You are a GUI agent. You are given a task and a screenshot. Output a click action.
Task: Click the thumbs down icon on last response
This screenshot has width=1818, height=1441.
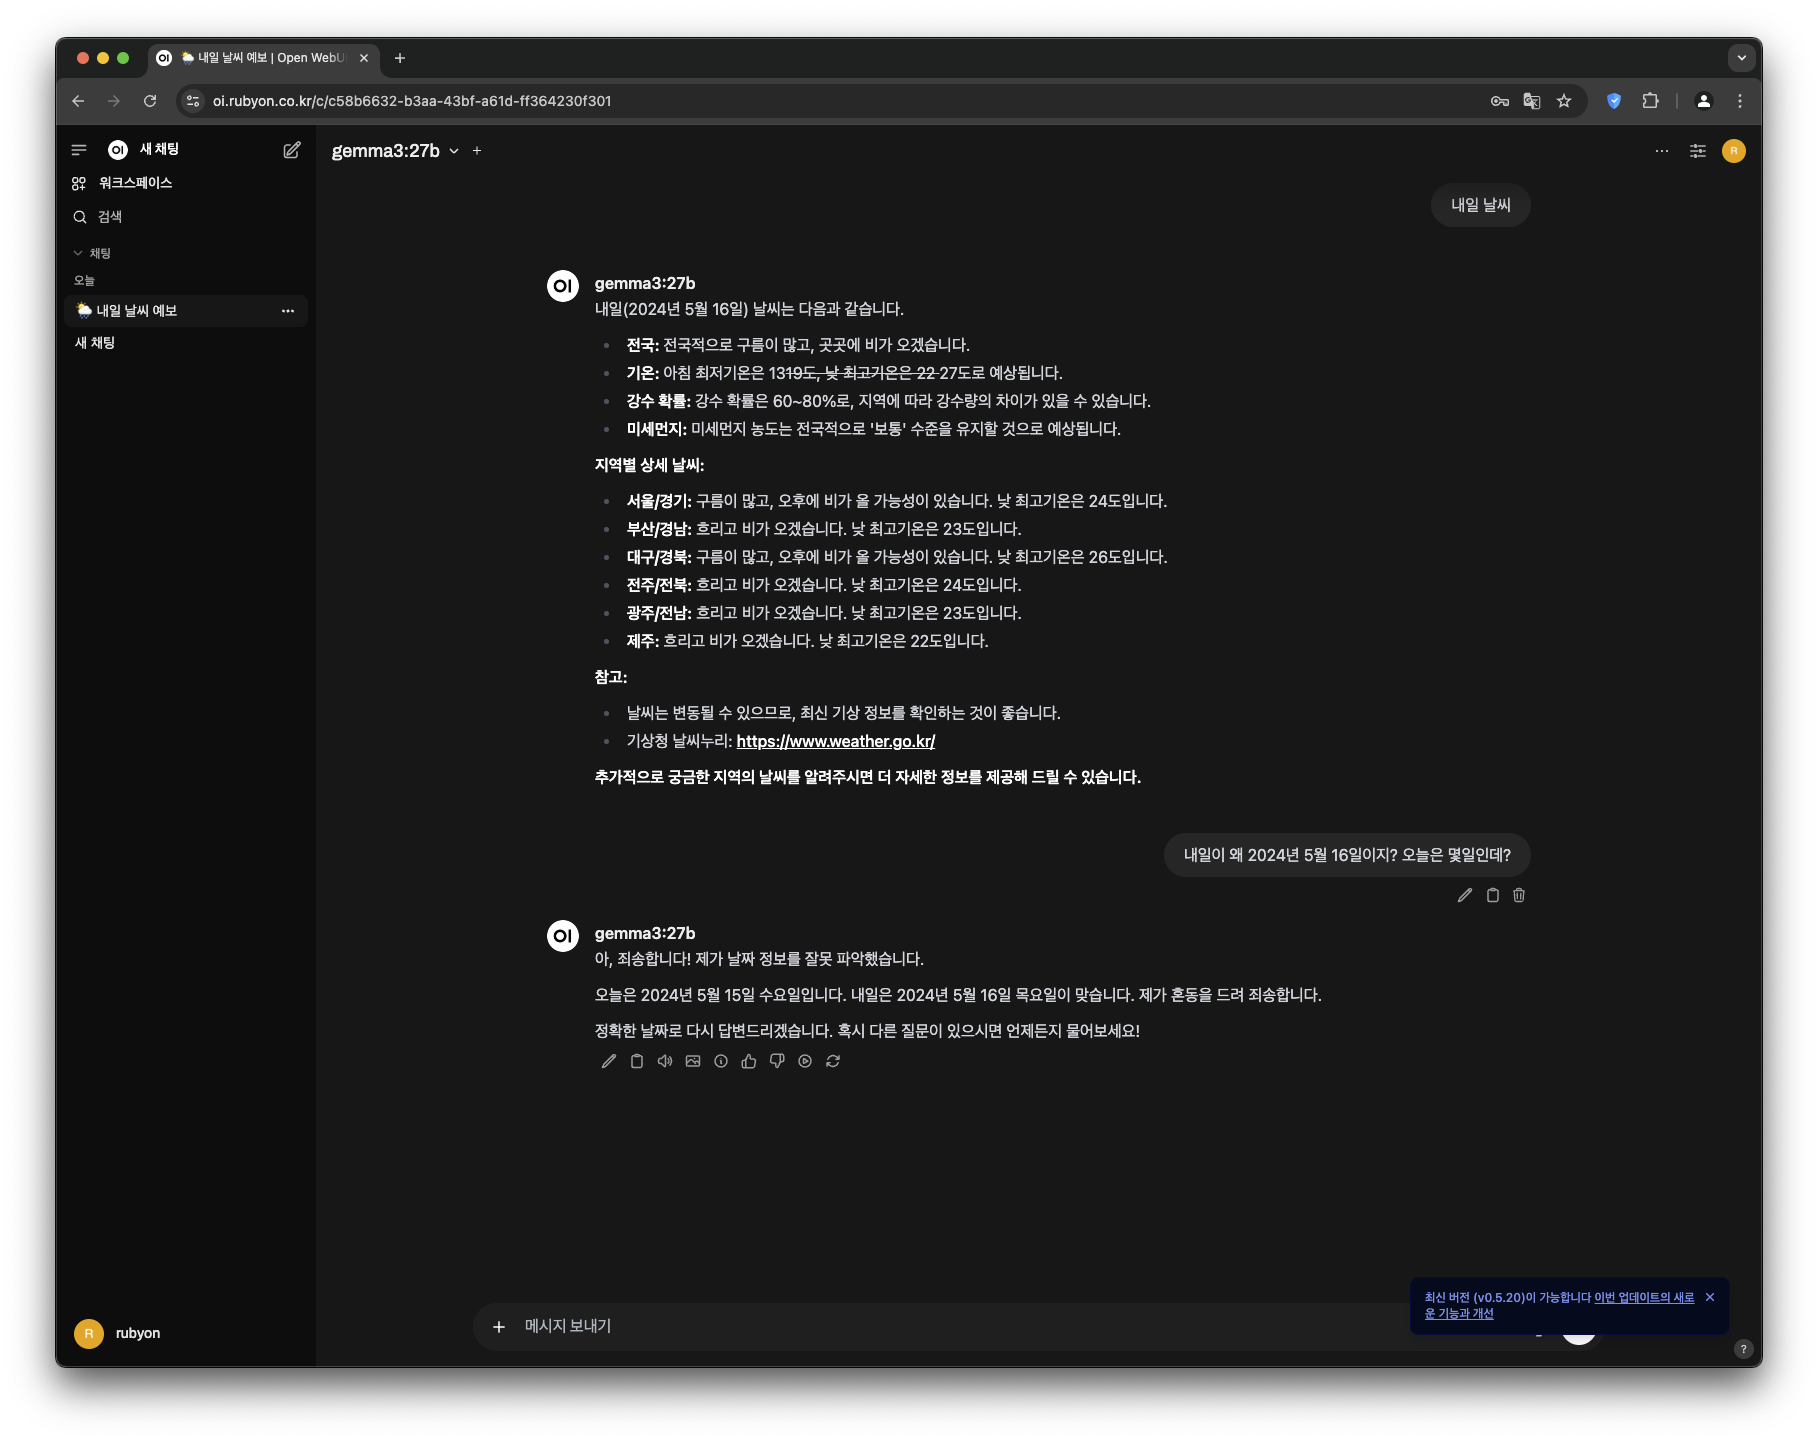click(777, 1061)
